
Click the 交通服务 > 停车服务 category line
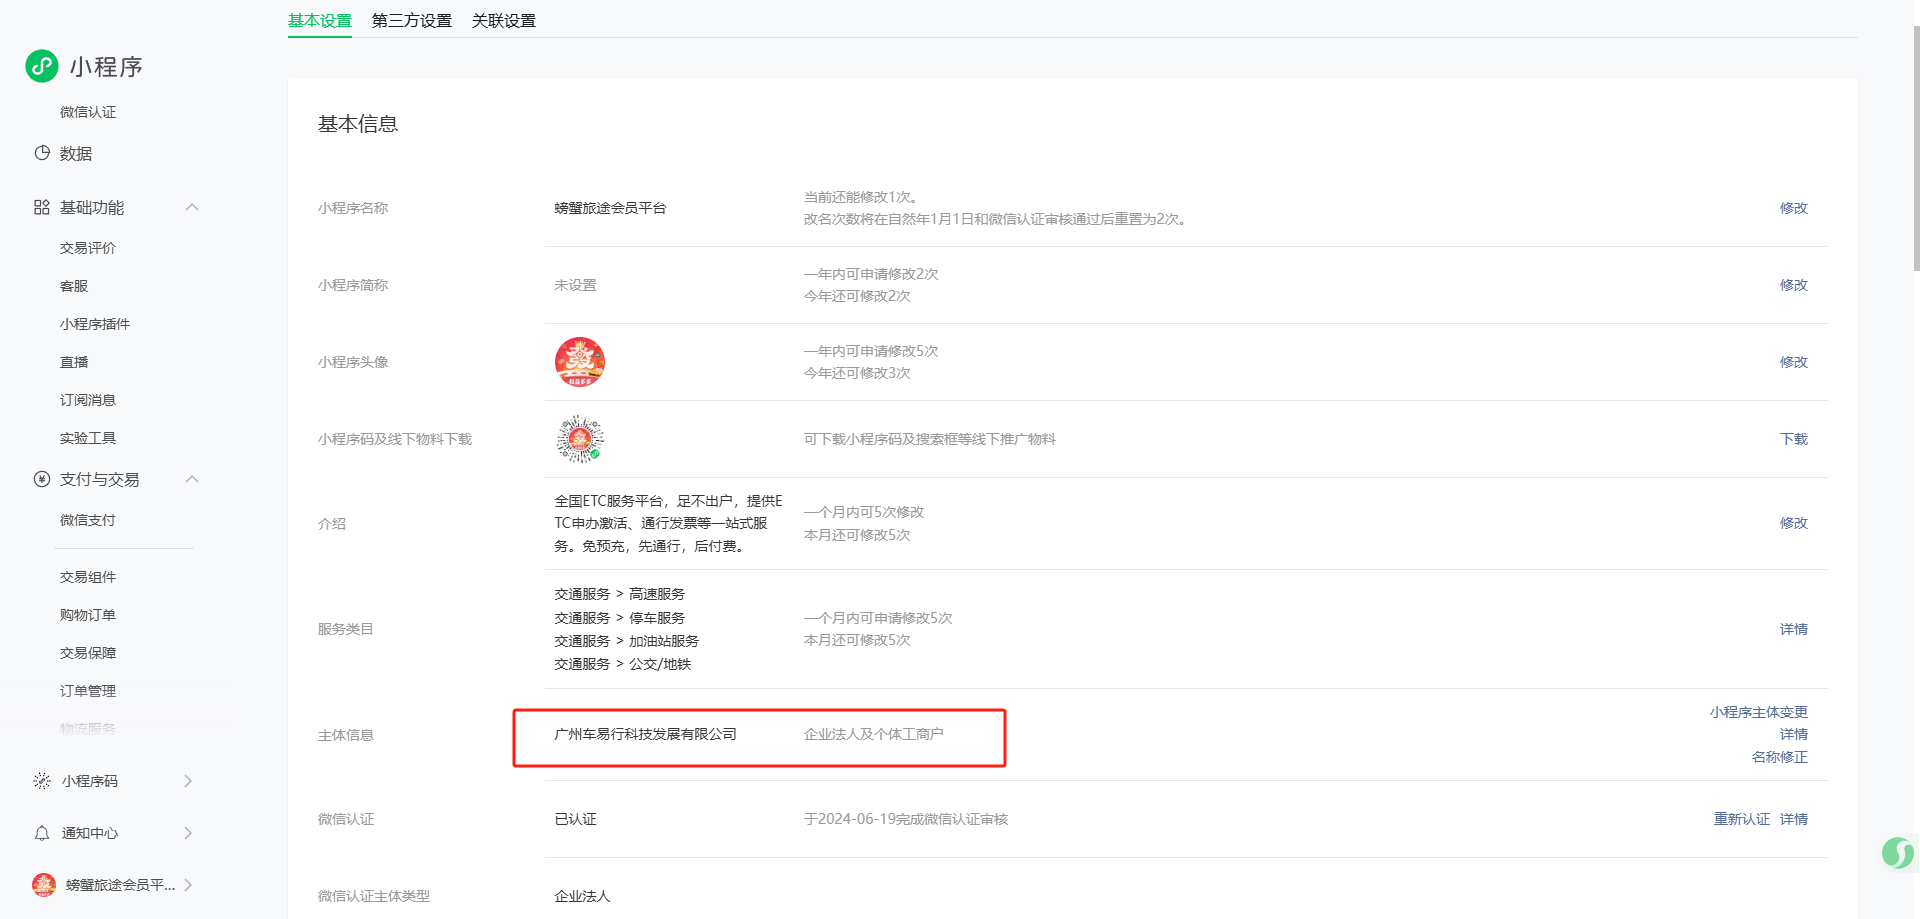click(620, 618)
